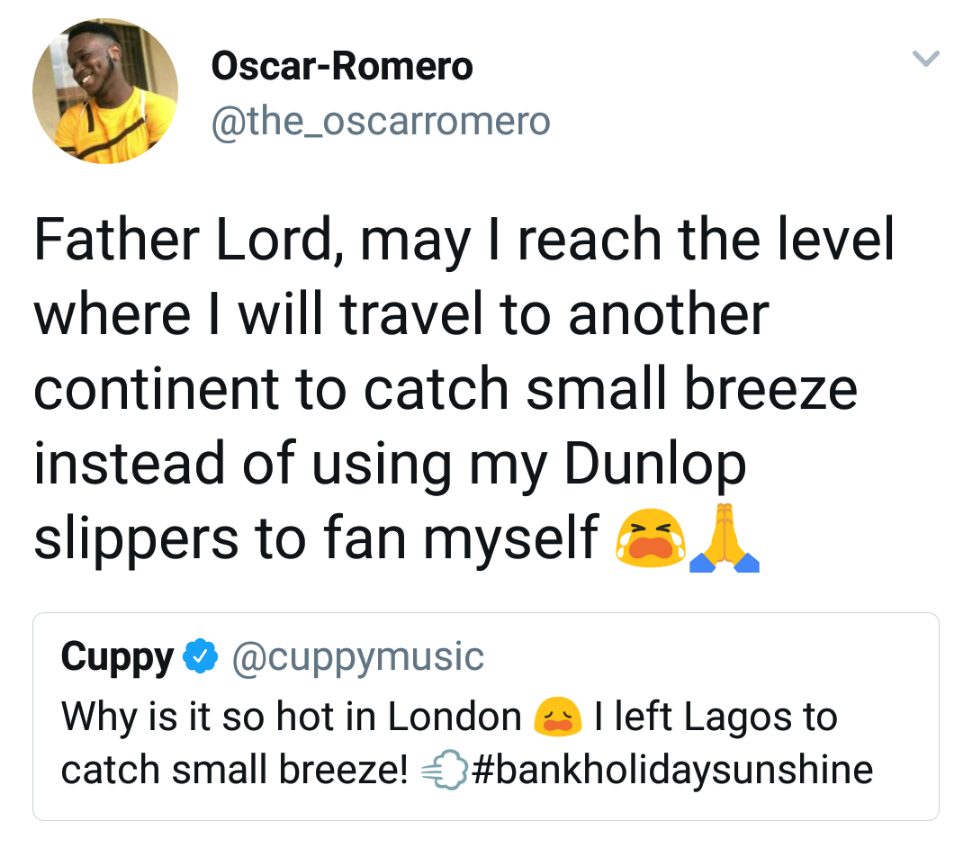
Task: Click Cuppy's blue verified badge
Action: tap(203, 657)
